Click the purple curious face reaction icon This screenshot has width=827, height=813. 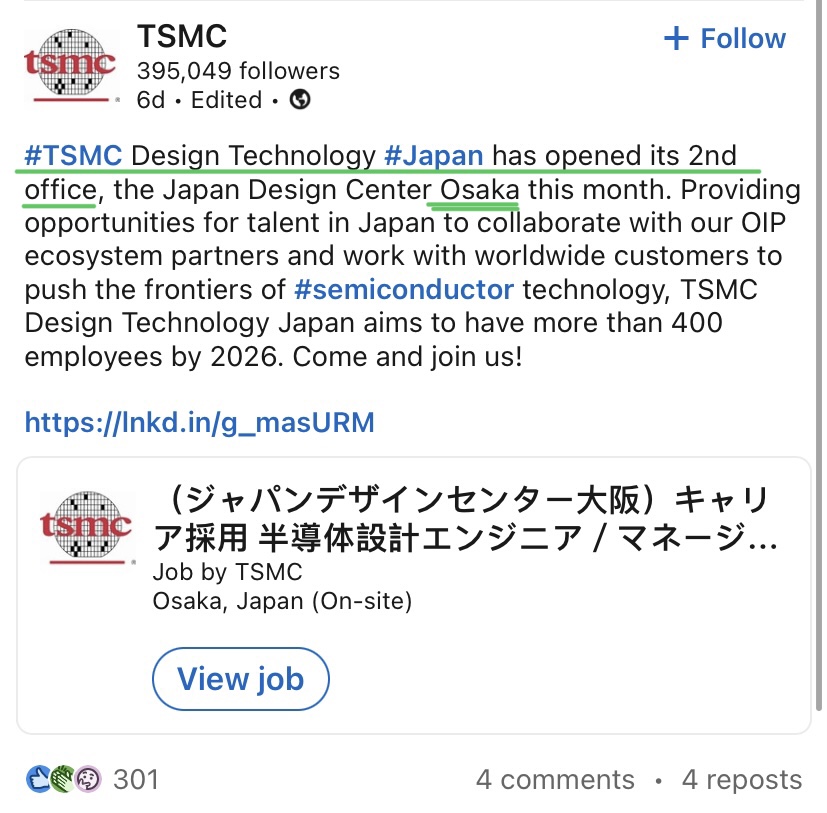click(x=88, y=779)
